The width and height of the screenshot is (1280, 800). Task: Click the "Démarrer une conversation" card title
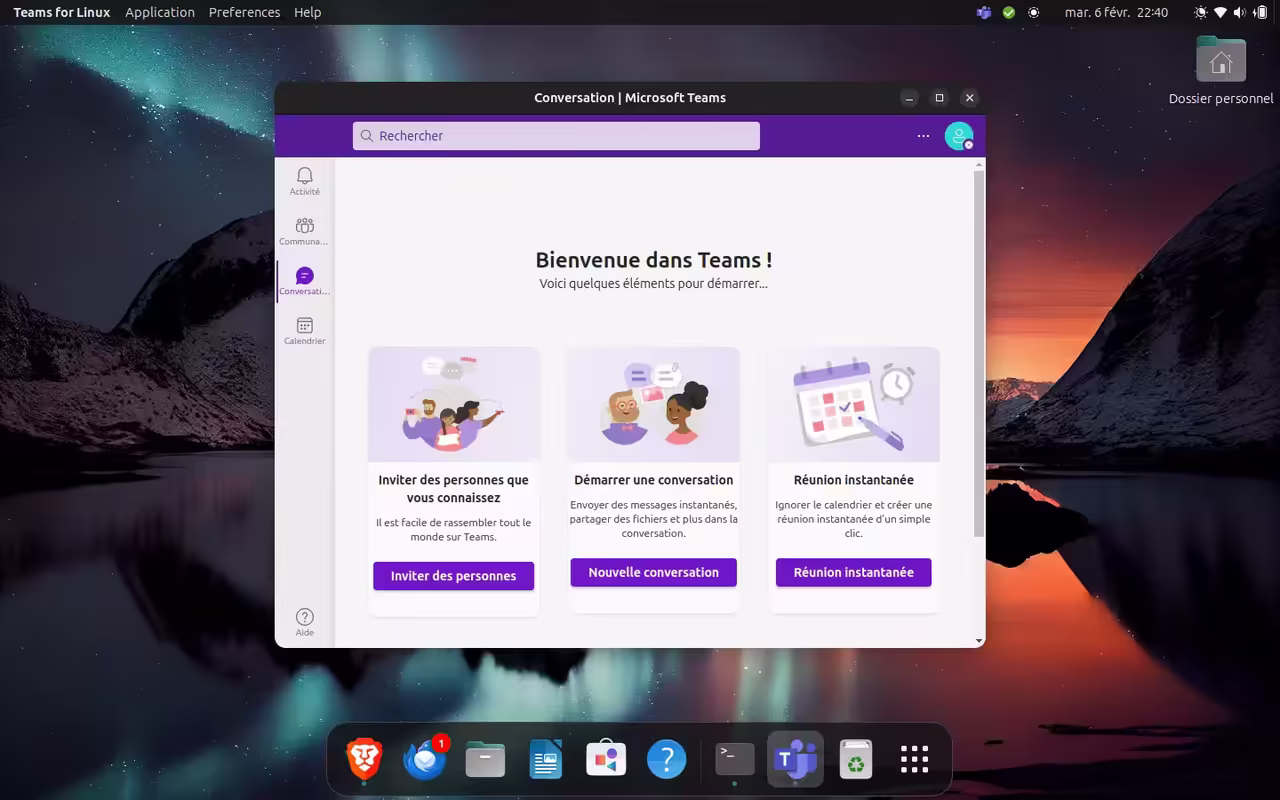click(x=654, y=480)
